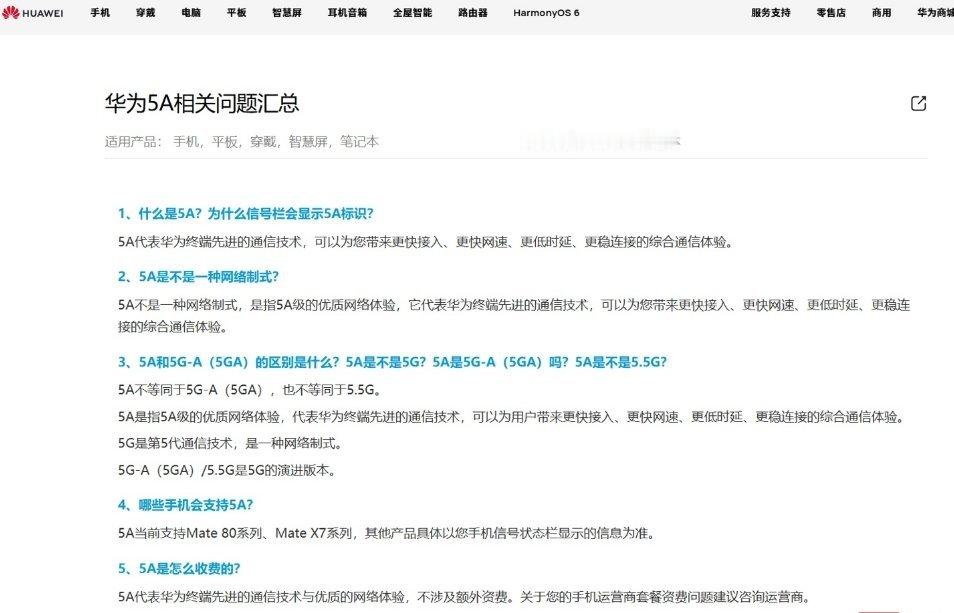Click question 2 about 5A网络制式
The image size is (954, 613).
199,277
